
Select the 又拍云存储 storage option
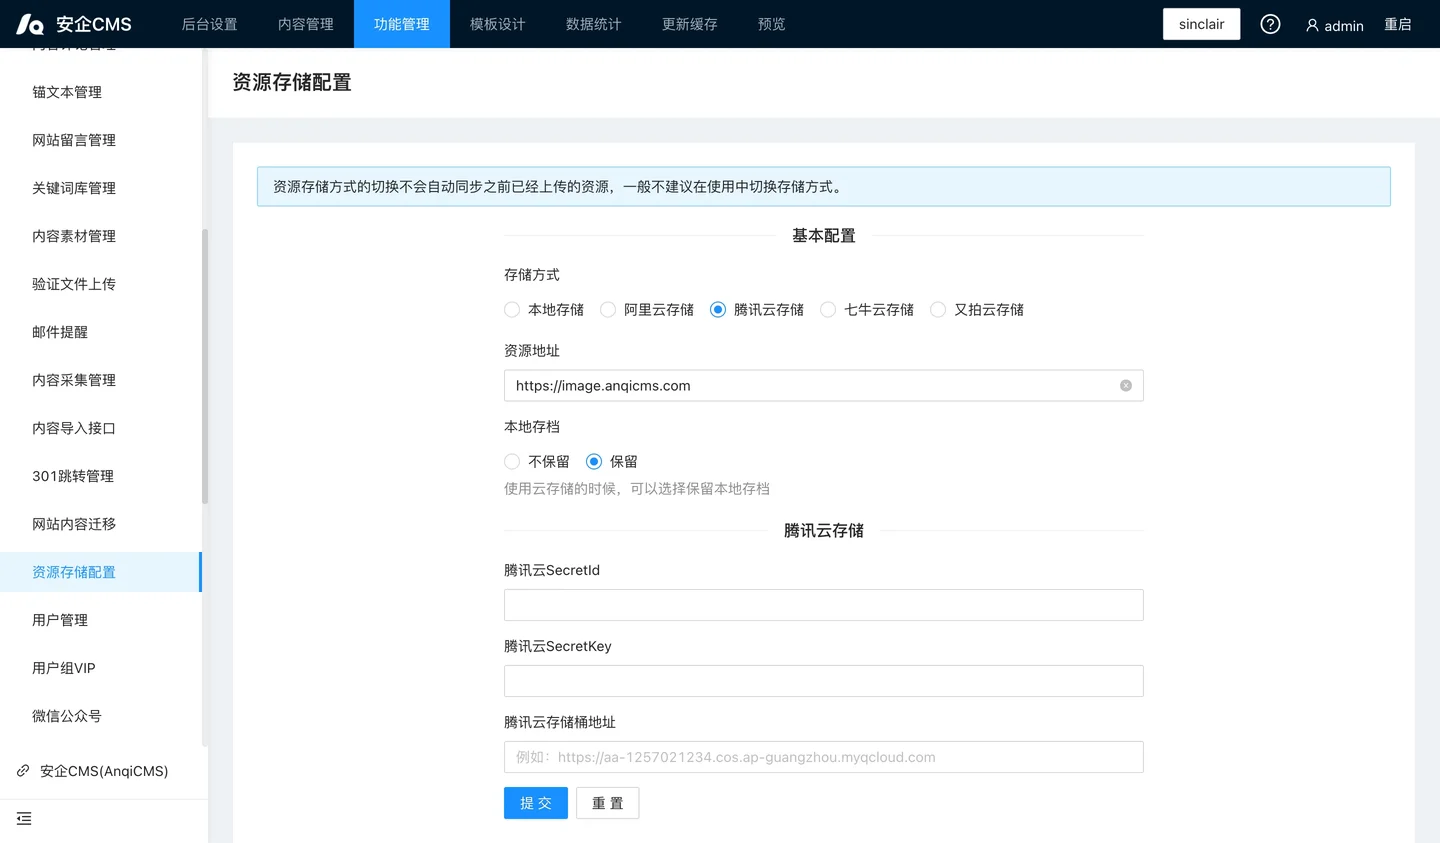[x=937, y=309]
